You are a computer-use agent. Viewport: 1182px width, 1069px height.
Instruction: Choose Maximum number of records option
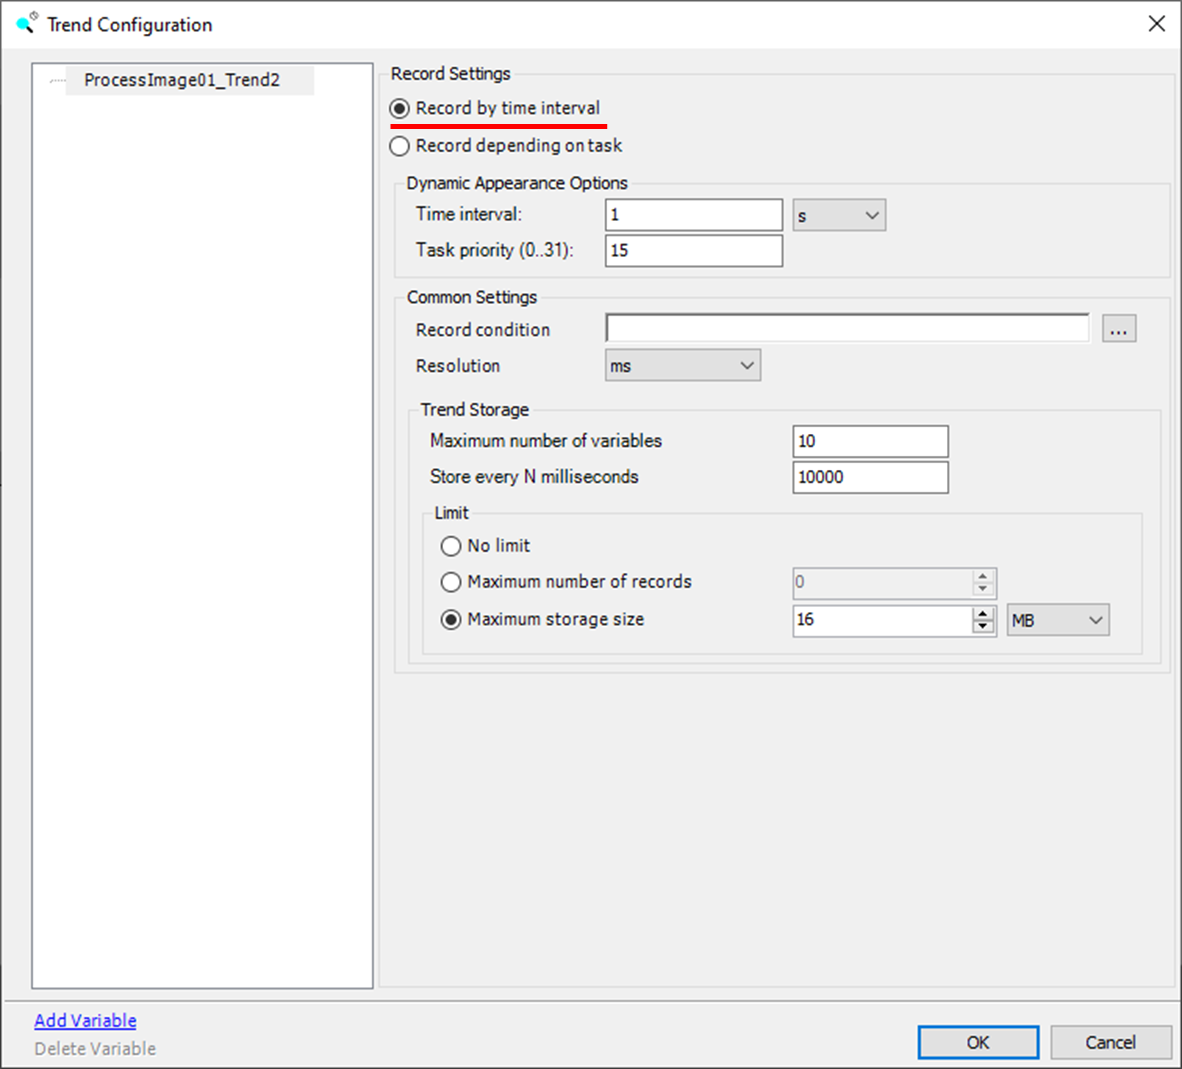pyautogui.click(x=451, y=582)
